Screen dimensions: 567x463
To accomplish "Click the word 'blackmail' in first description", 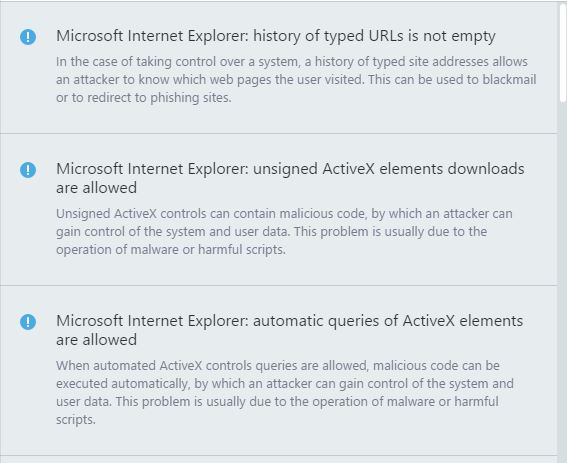I will pos(509,80).
